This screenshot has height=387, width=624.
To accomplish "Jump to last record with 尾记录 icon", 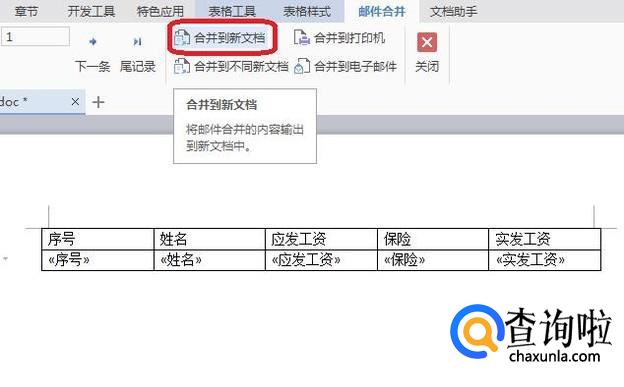I will pos(137,41).
